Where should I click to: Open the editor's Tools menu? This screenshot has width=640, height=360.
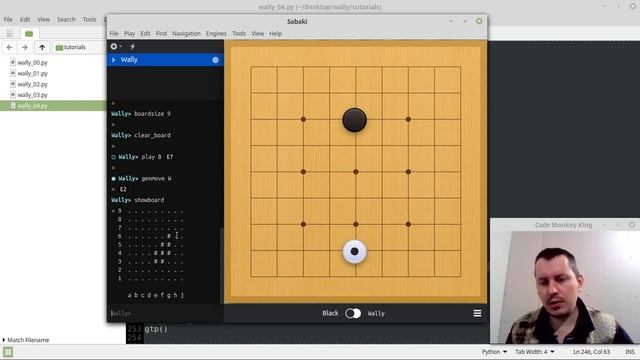tap(89, 19)
